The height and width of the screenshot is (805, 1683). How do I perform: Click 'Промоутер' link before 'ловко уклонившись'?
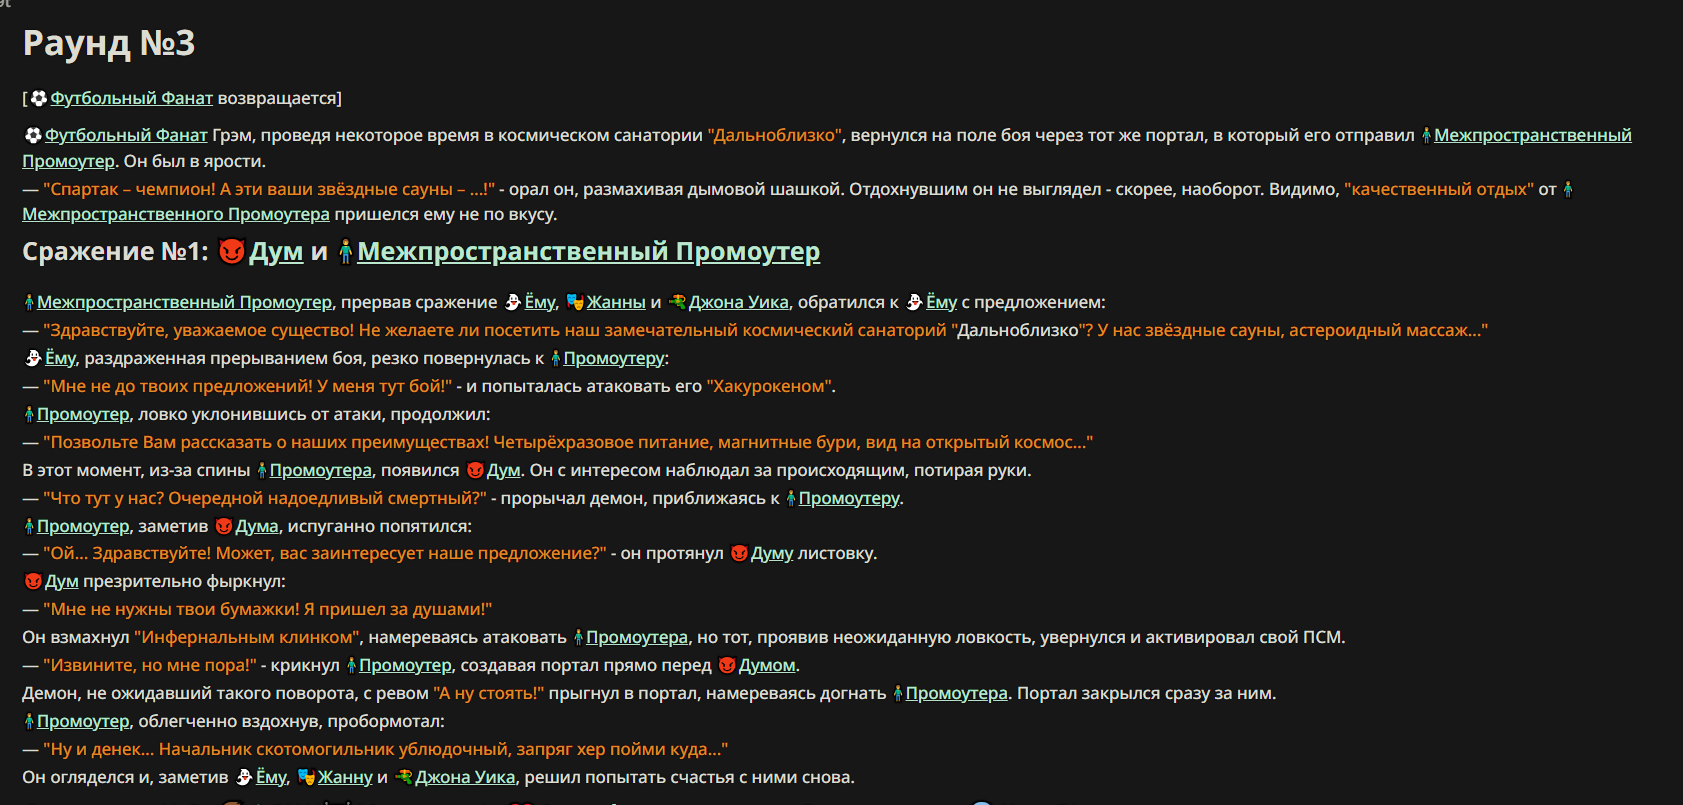83,414
